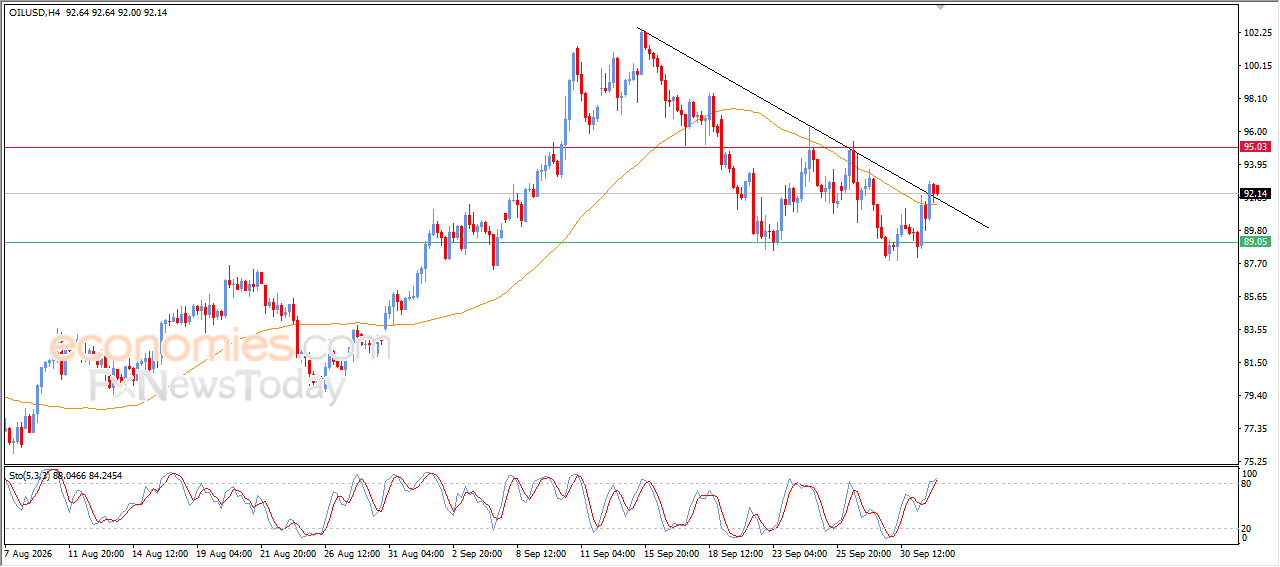This screenshot has height=567, width=1280.
Task: Click the 7 Aug 2026 date label
Action: pos(29,552)
